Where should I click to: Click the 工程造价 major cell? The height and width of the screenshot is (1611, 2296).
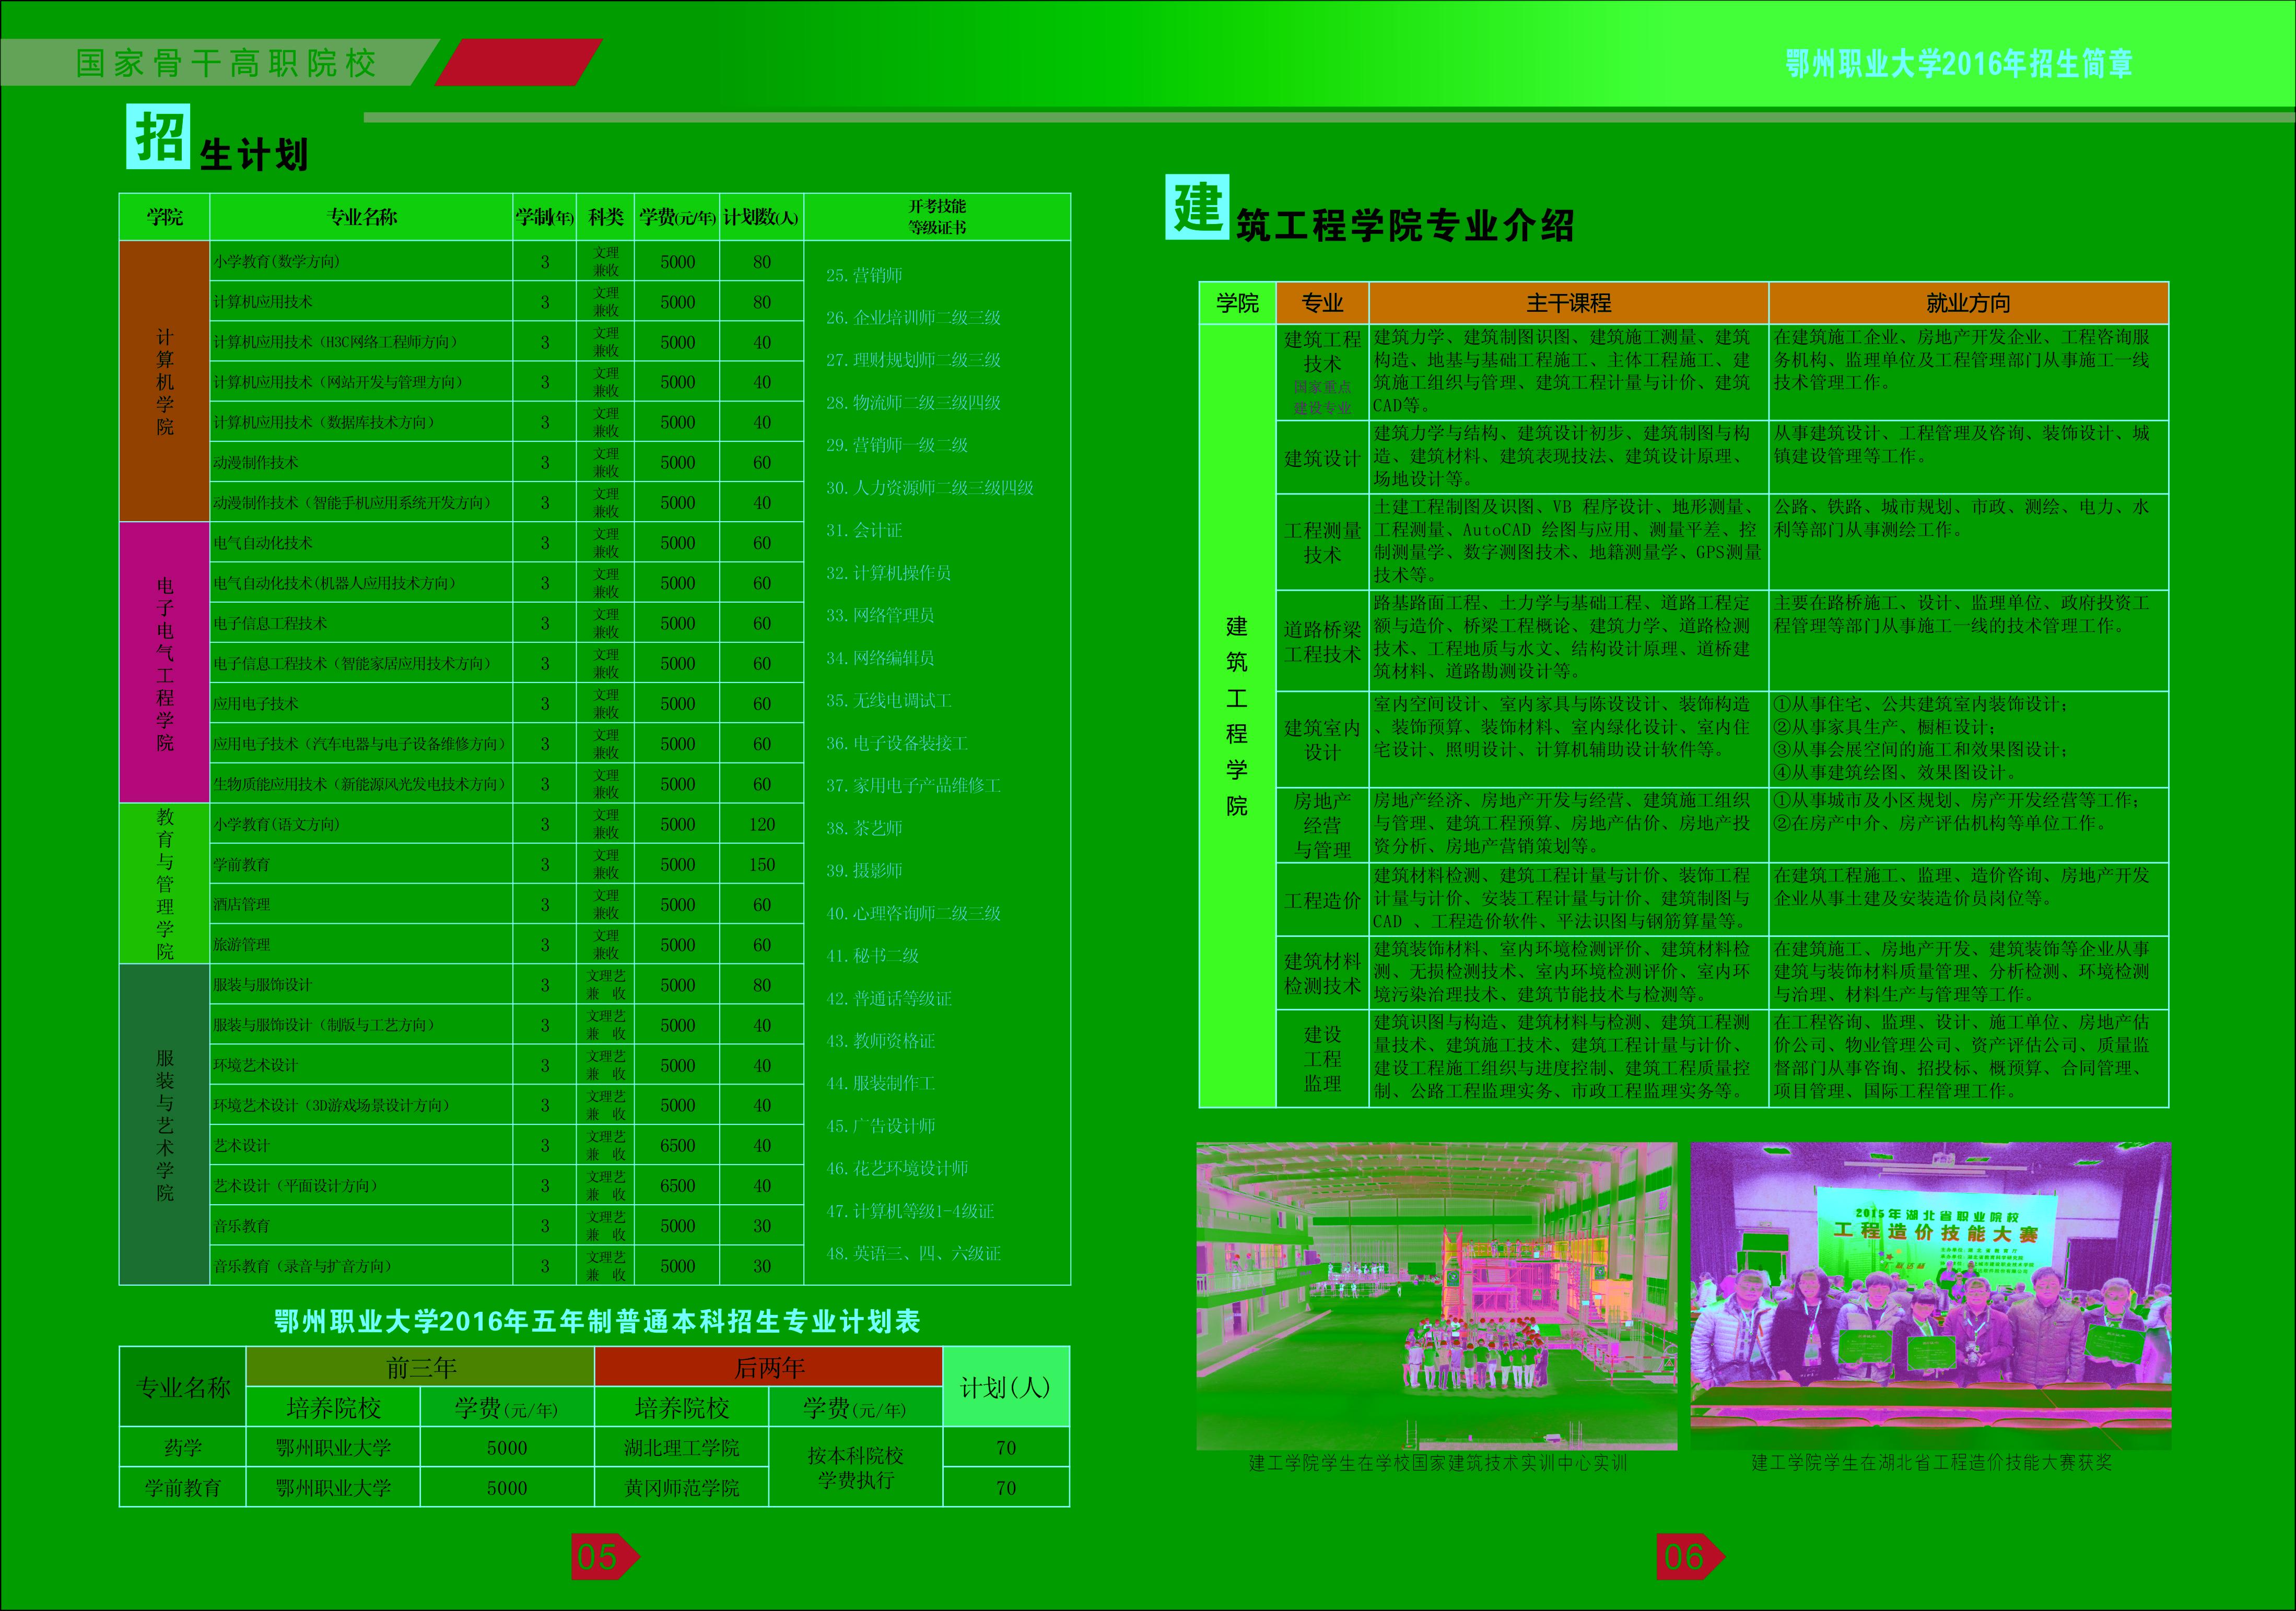coord(1322,900)
